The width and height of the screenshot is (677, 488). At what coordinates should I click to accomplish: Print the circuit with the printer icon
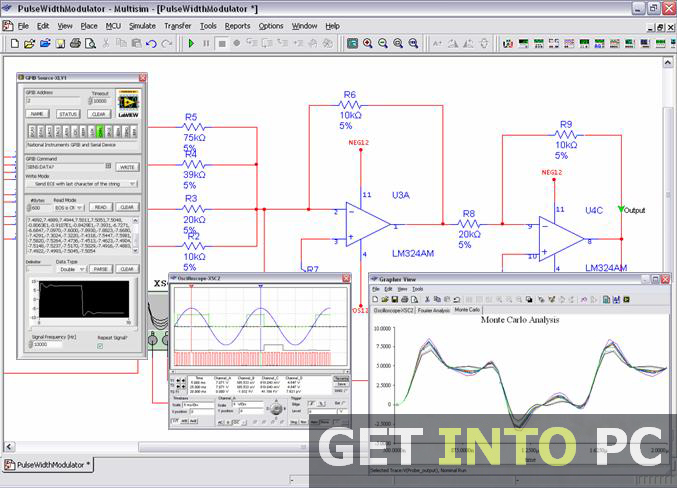(76, 43)
